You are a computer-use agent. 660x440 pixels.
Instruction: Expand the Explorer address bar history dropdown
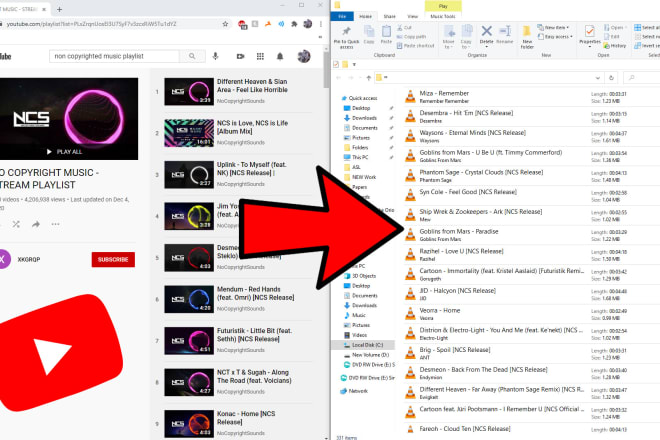[598, 77]
